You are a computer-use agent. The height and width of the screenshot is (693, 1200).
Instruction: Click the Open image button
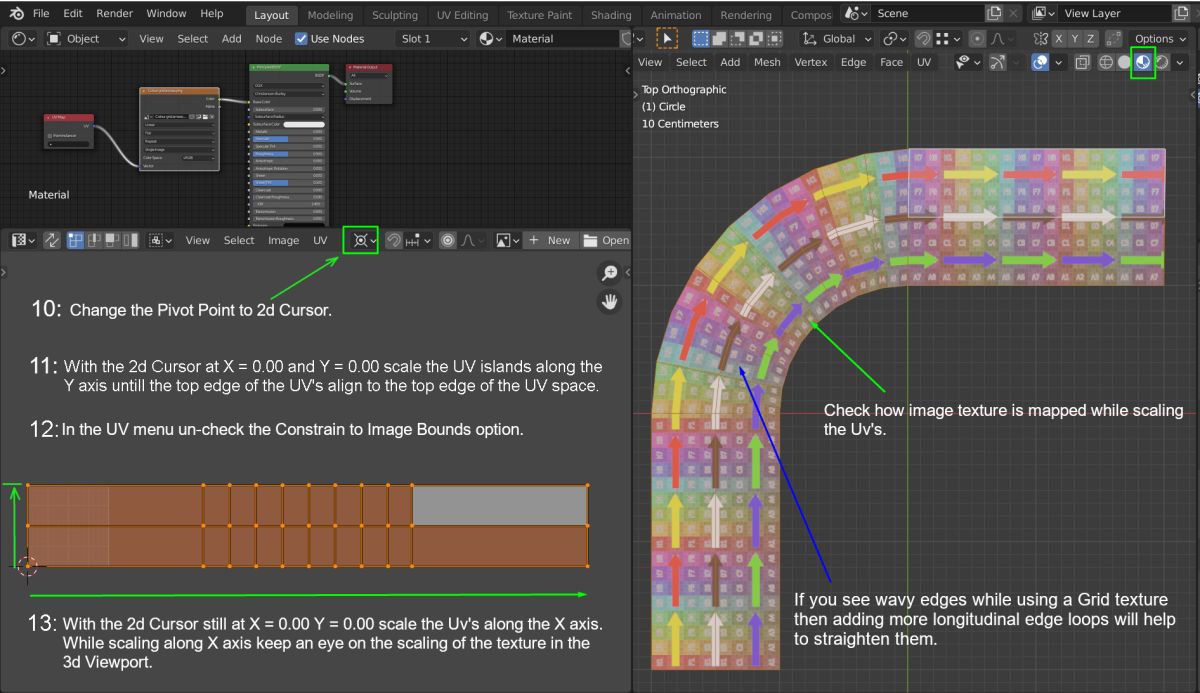pos(606,240)
